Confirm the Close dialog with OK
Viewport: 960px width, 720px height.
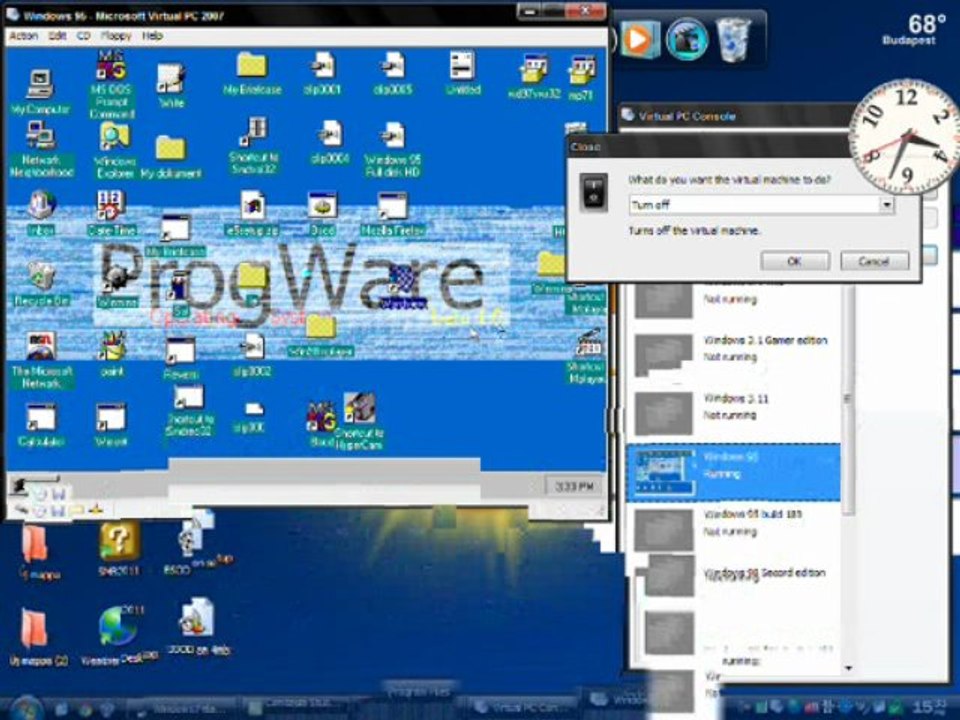795,261
